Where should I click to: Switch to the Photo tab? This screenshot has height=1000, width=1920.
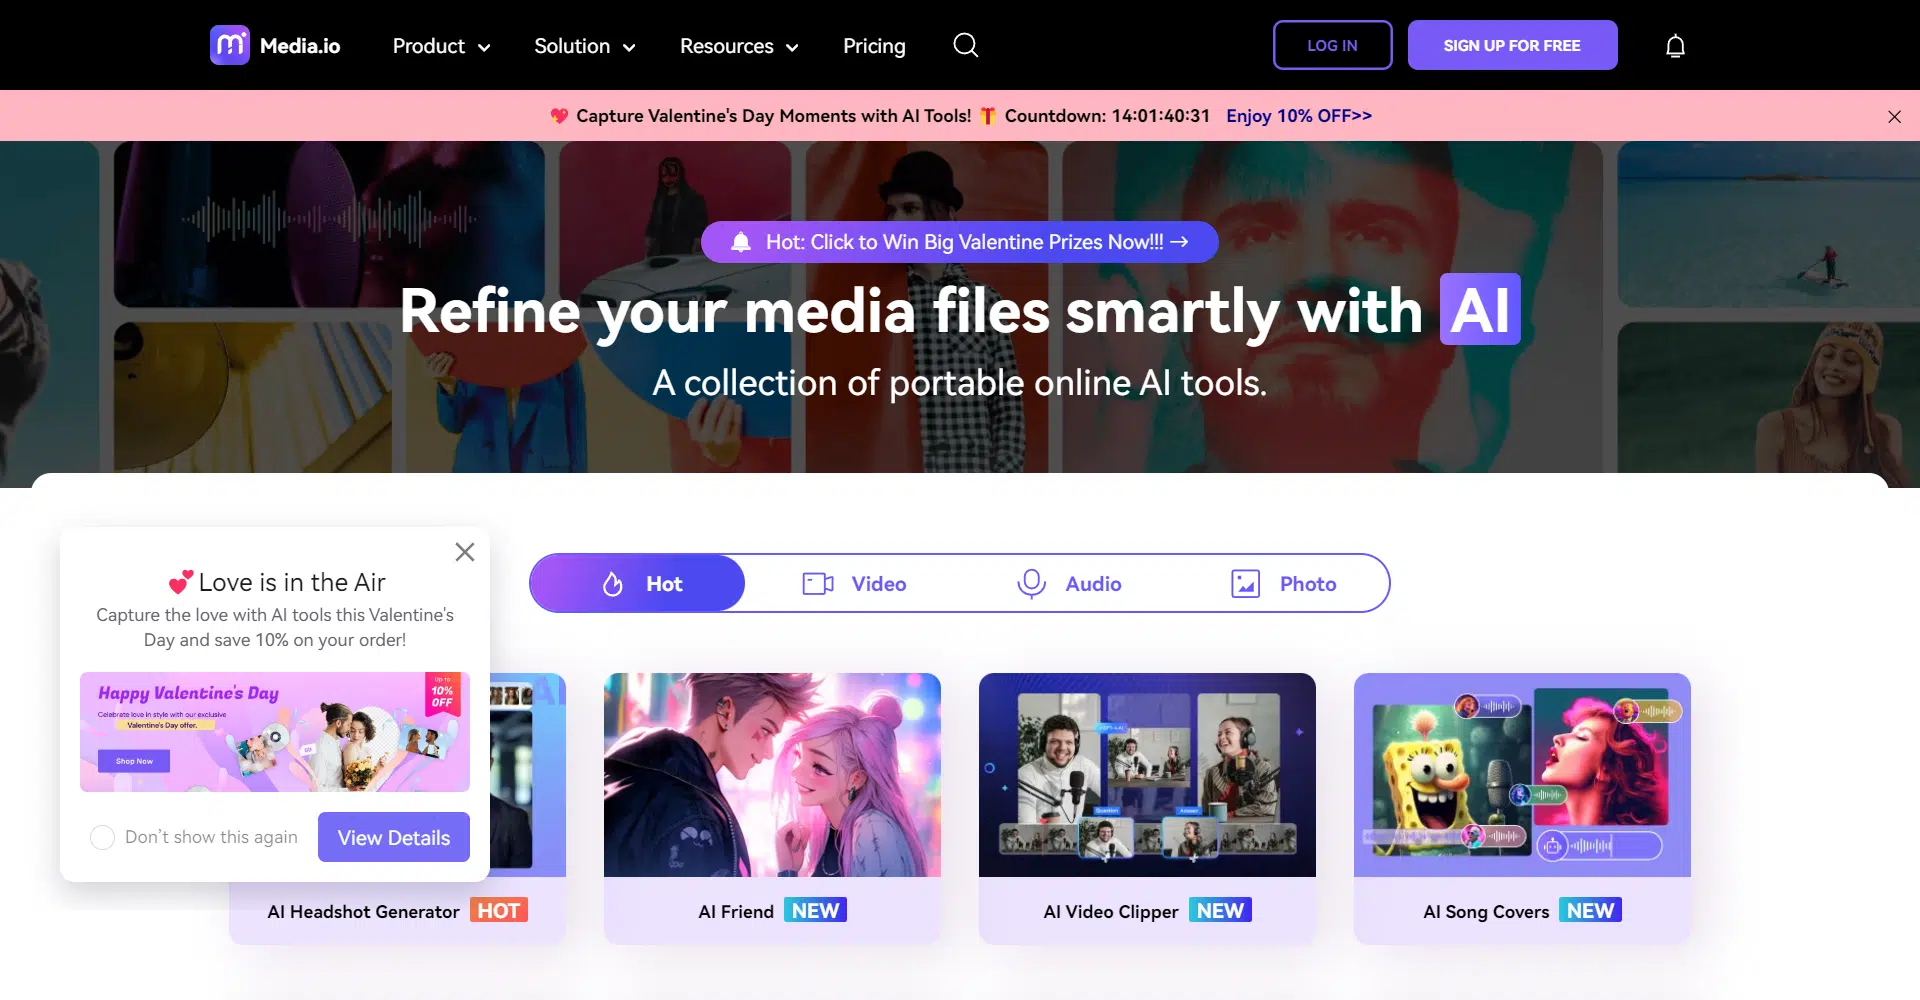pos(1284,584)
